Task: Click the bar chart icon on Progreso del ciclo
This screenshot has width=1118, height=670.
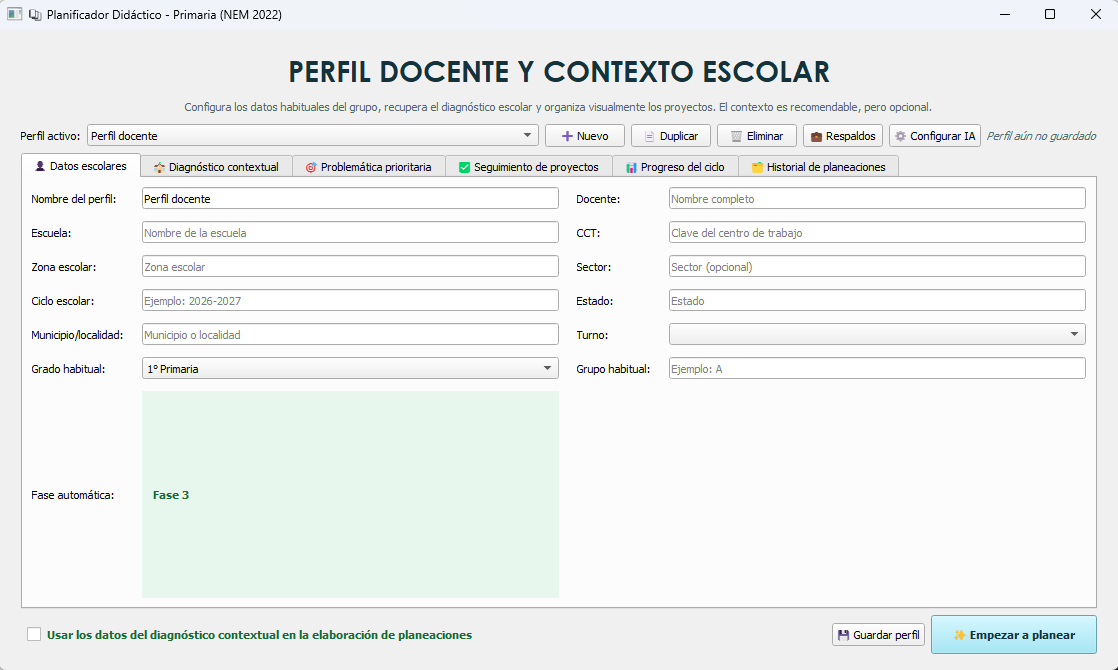Action: point(631,168)
